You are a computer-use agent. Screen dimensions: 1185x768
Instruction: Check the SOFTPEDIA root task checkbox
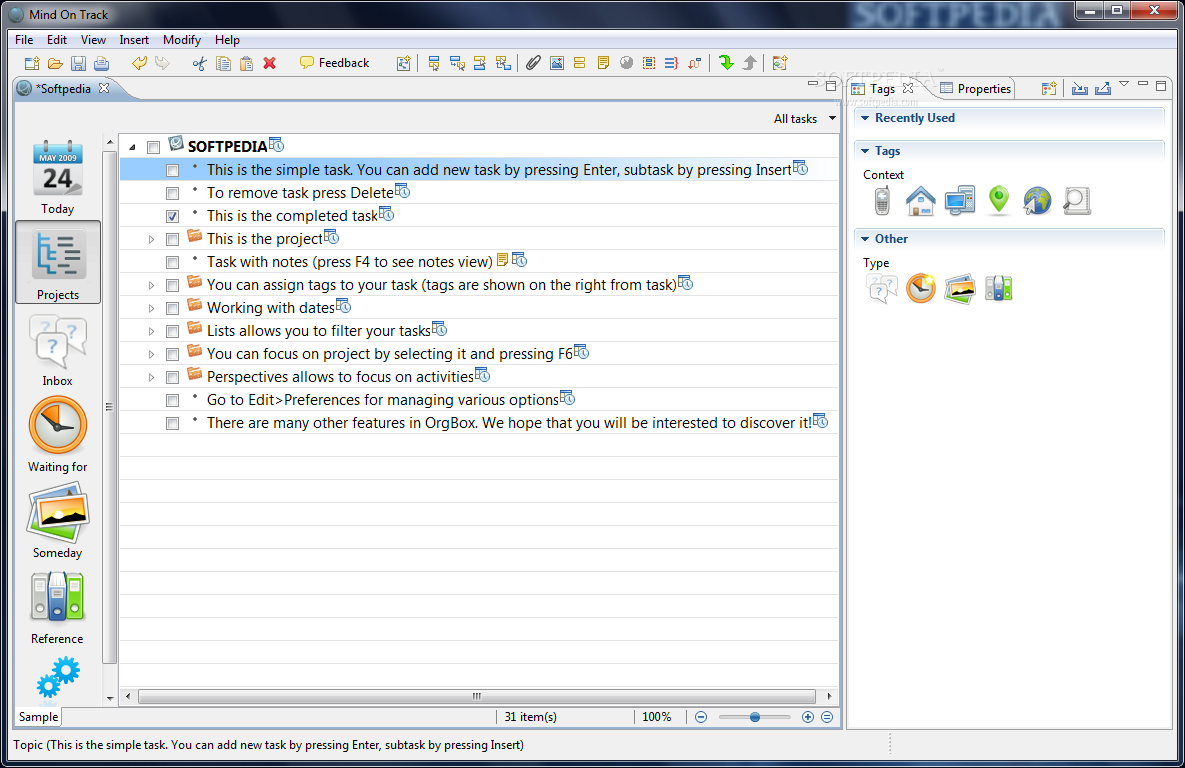click(153, 147)
